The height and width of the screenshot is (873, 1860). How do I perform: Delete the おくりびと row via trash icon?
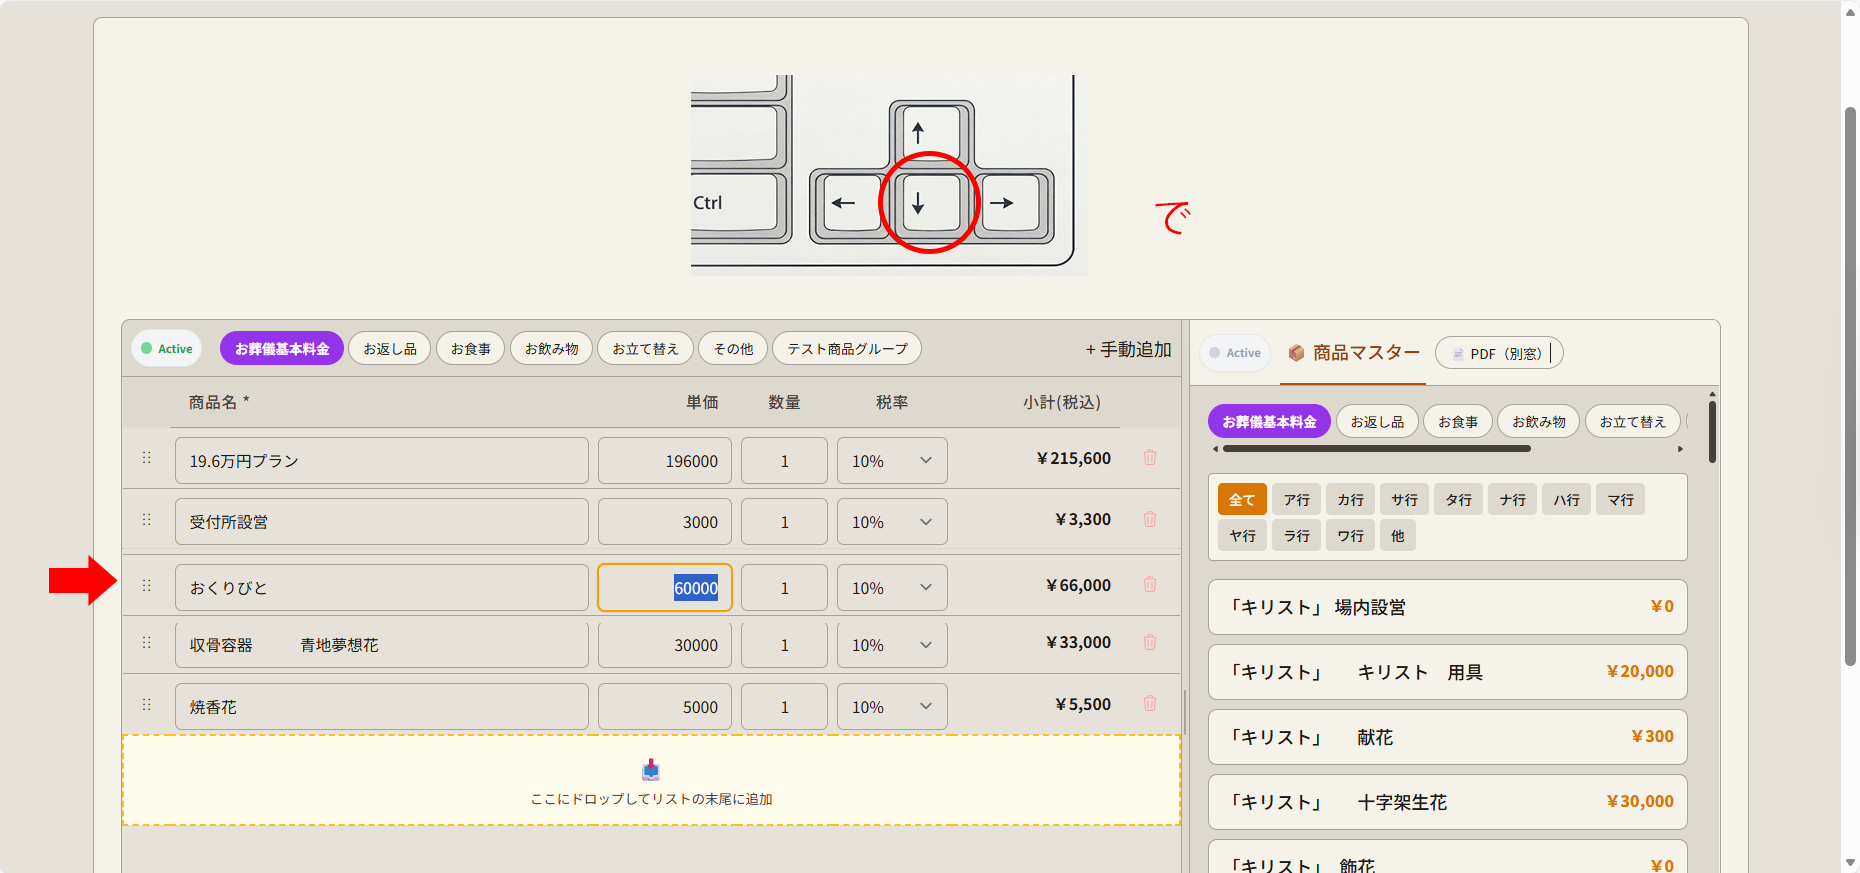click(x=1150, y=585)
